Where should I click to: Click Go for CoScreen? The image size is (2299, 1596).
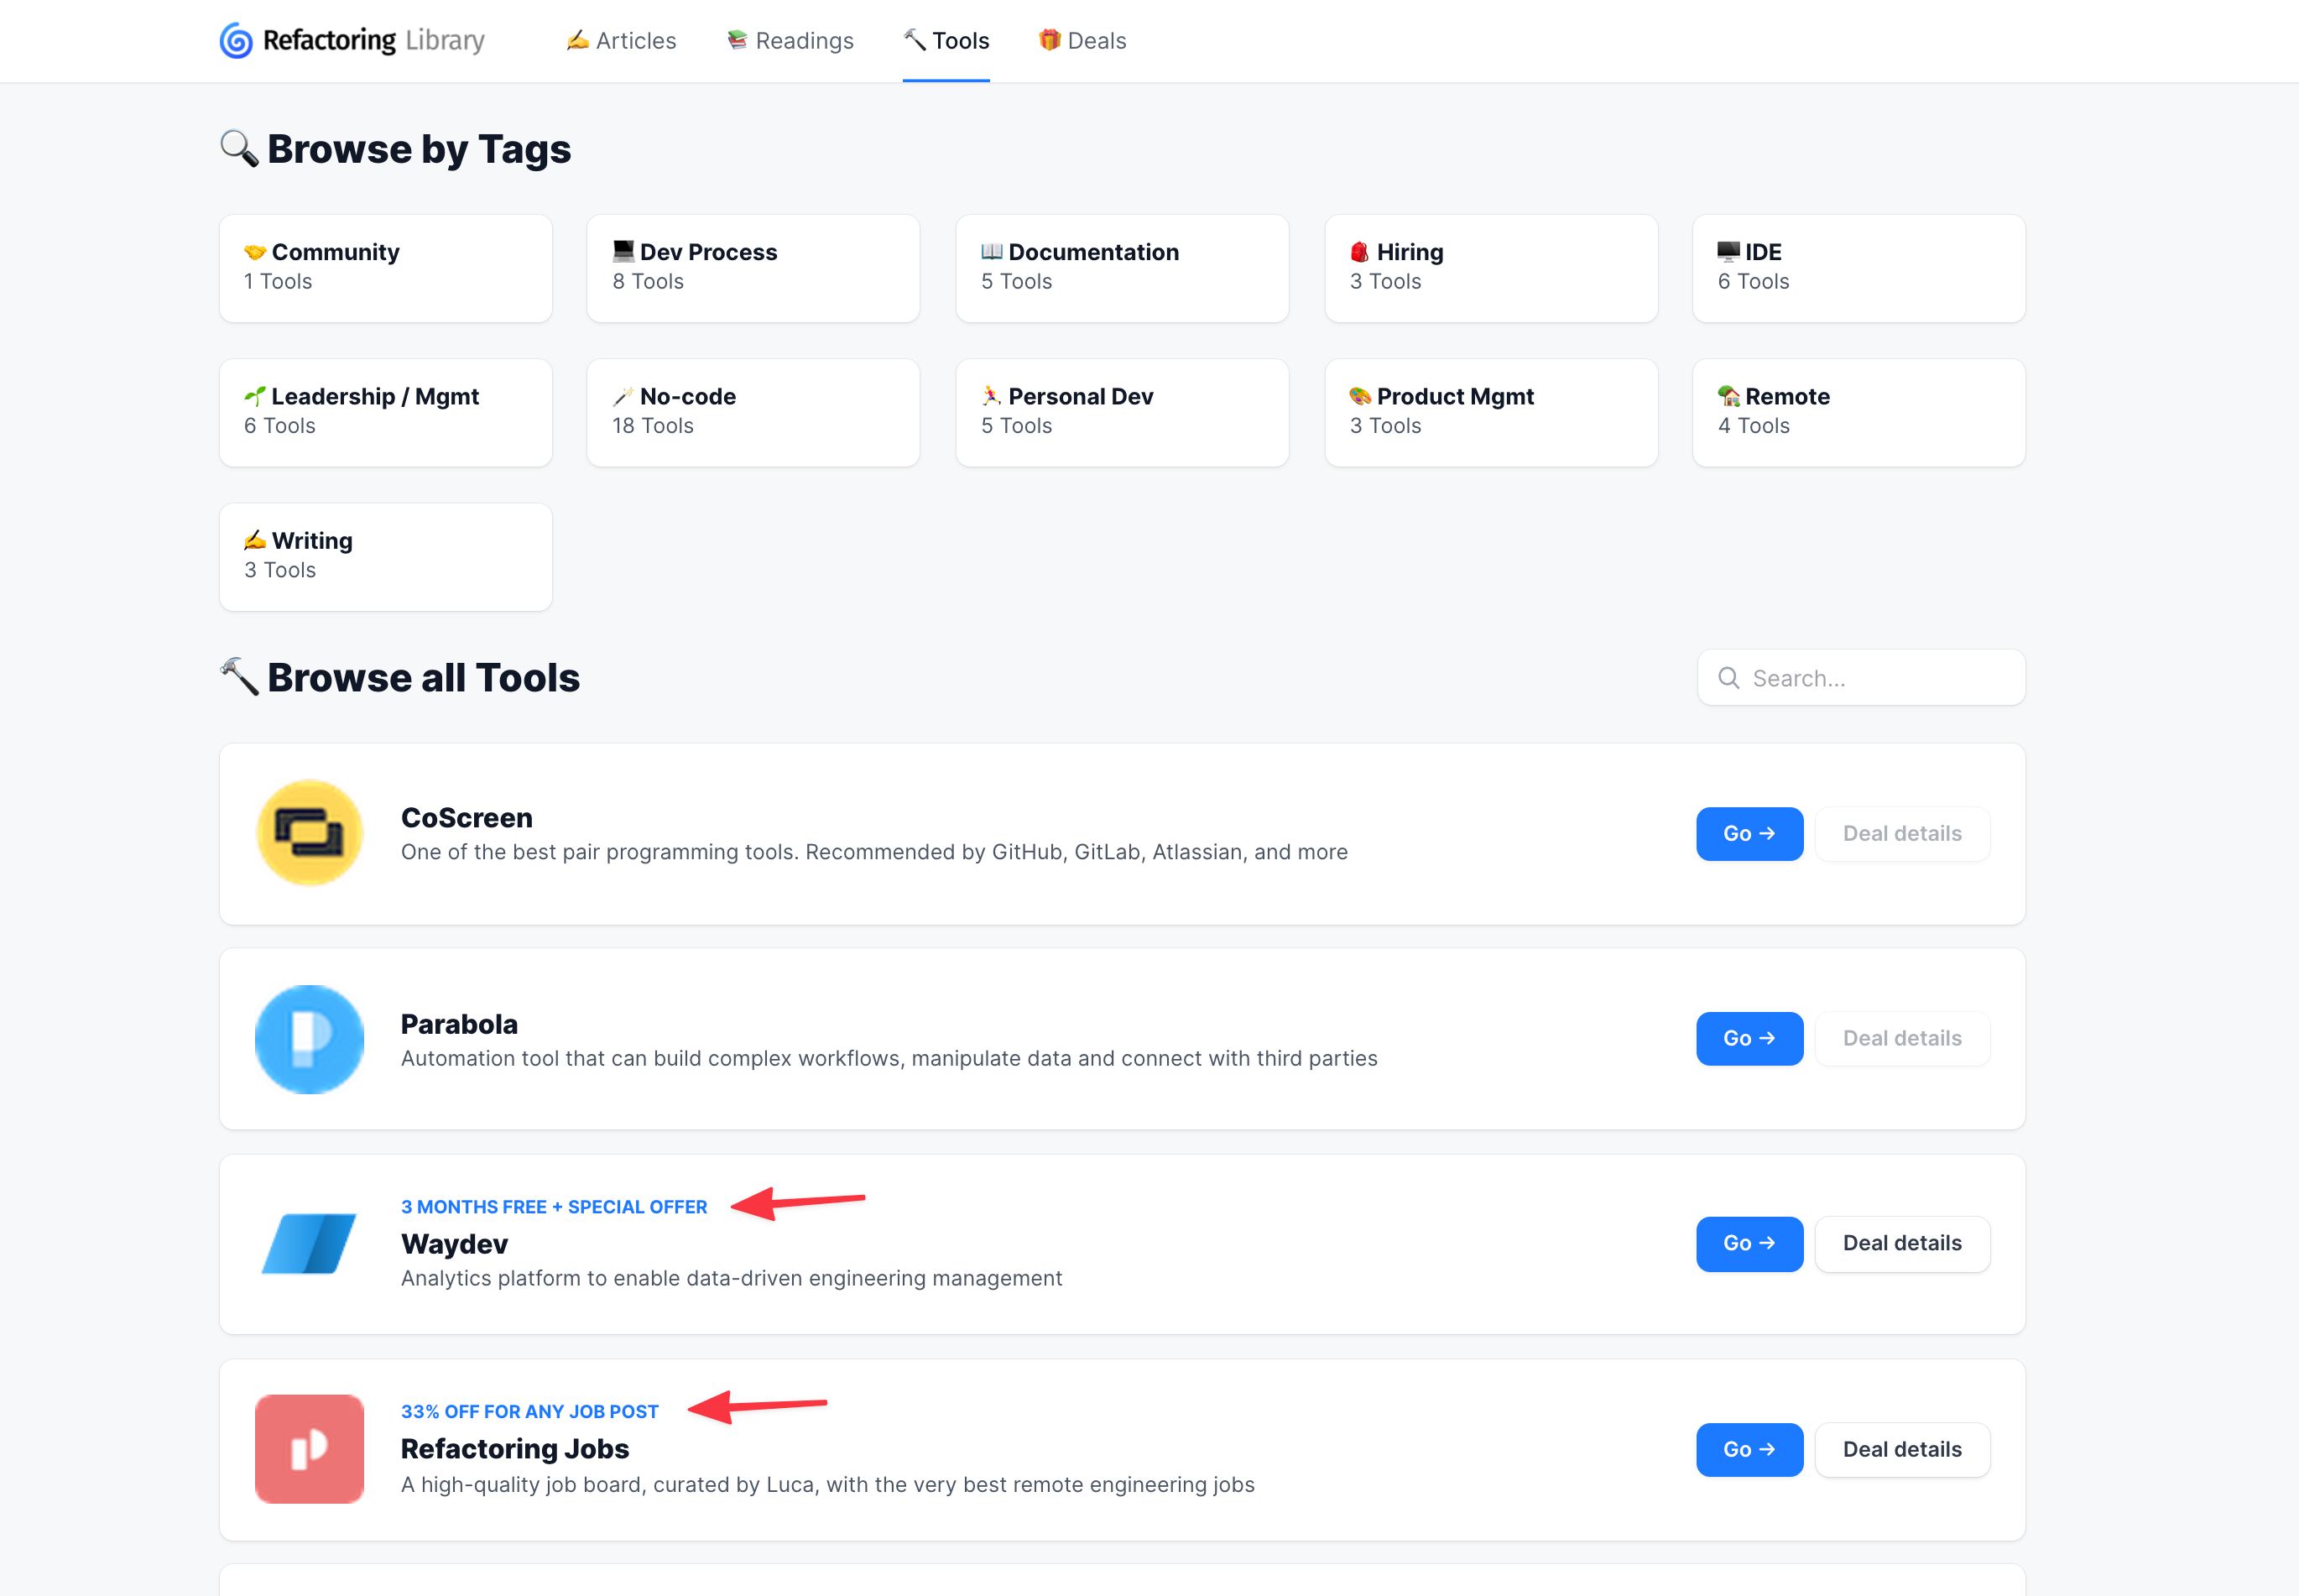pos(1749,833)
